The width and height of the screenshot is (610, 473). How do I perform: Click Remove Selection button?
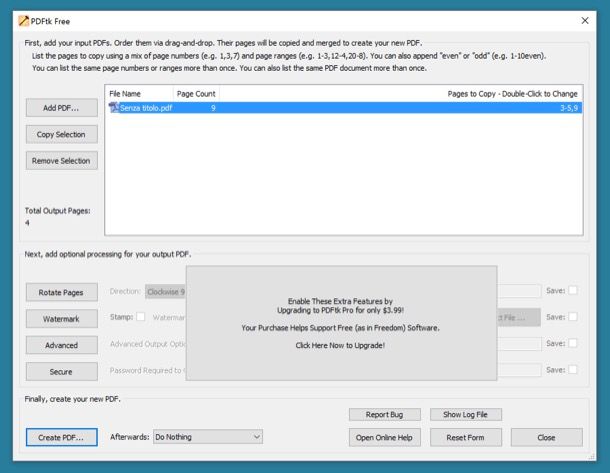(61, 160)
